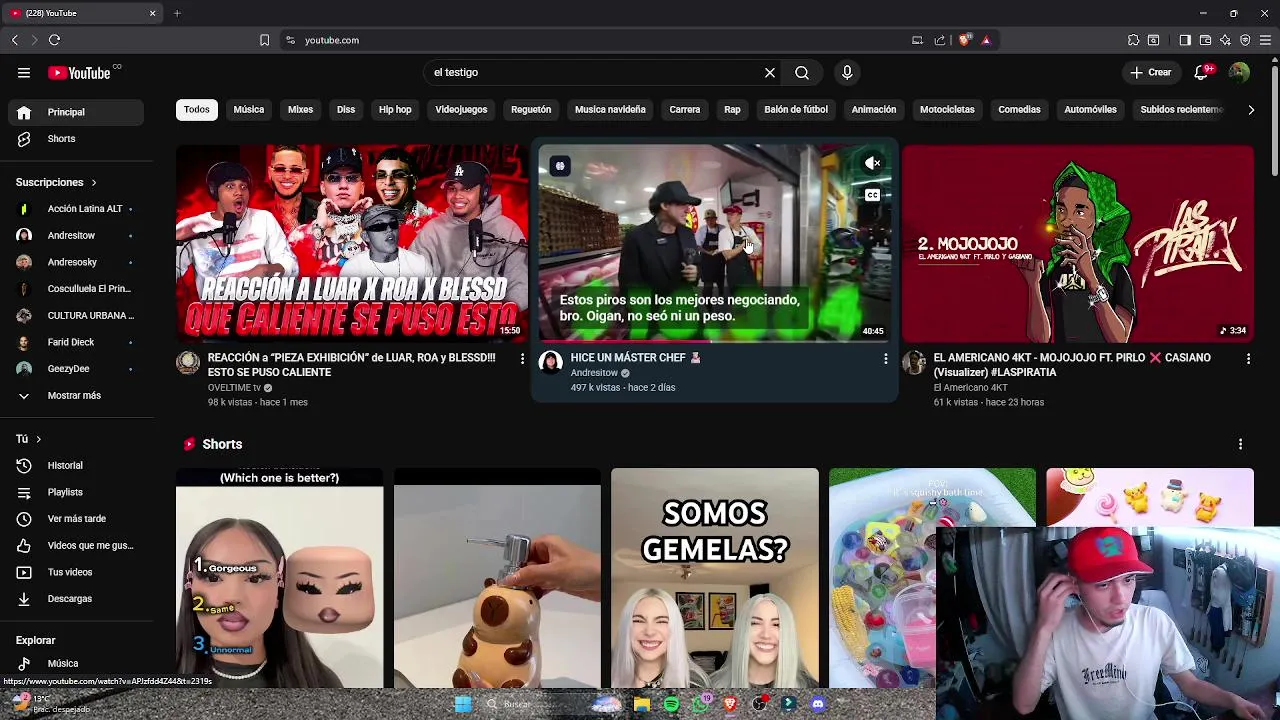Toggle captions on the video preview
The image size is (1280, 720).
pos(873,195)
